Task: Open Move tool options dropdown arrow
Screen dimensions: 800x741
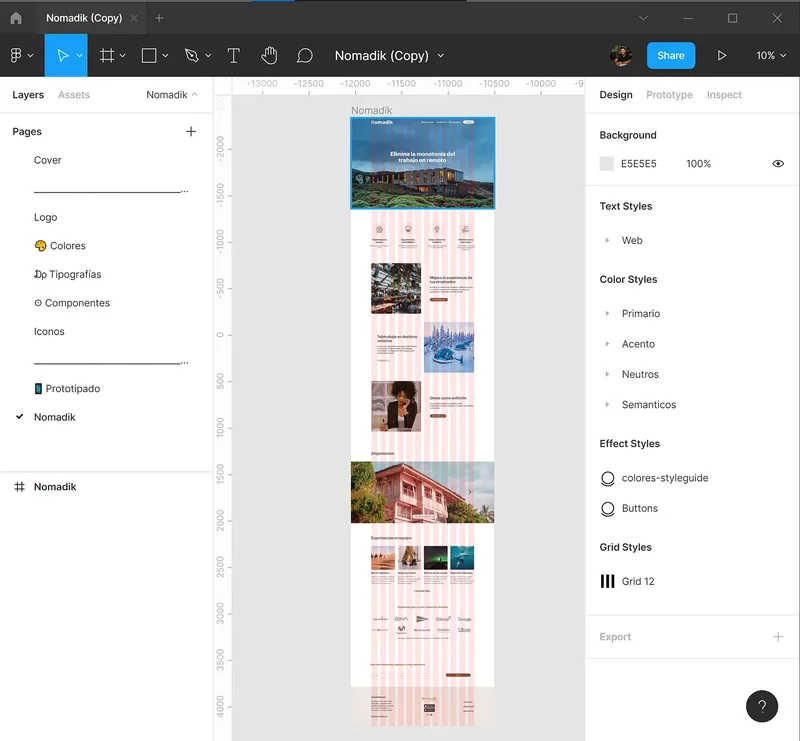Action: pos(80,56)
